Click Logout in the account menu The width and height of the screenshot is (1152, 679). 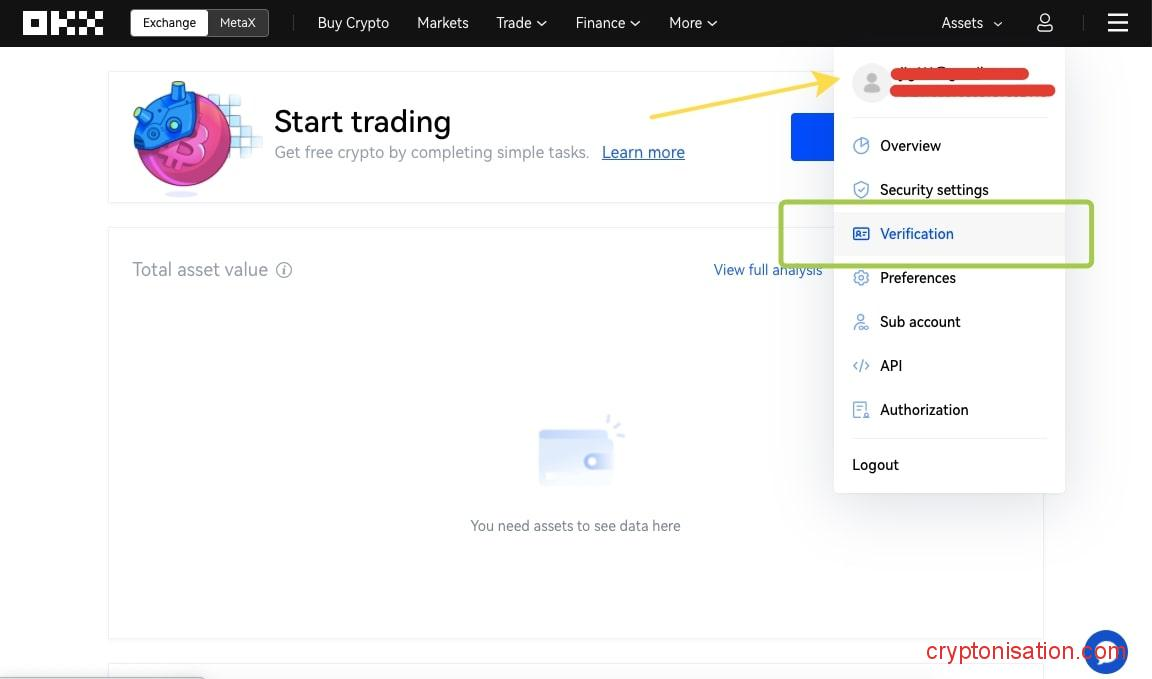875,465
